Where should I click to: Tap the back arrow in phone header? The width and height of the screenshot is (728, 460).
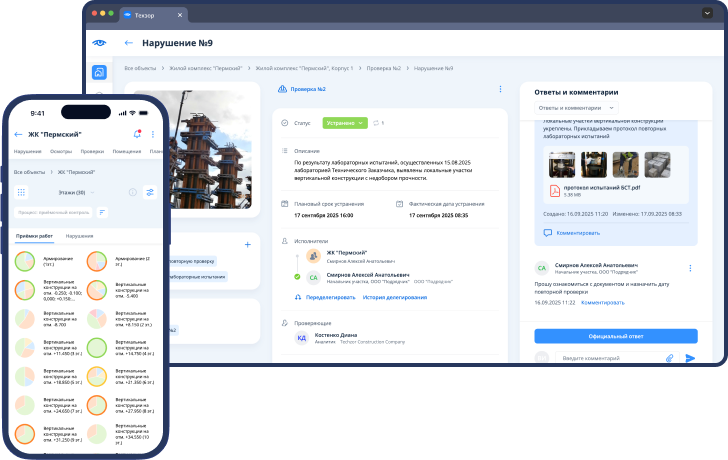click(x=18, y=134)
